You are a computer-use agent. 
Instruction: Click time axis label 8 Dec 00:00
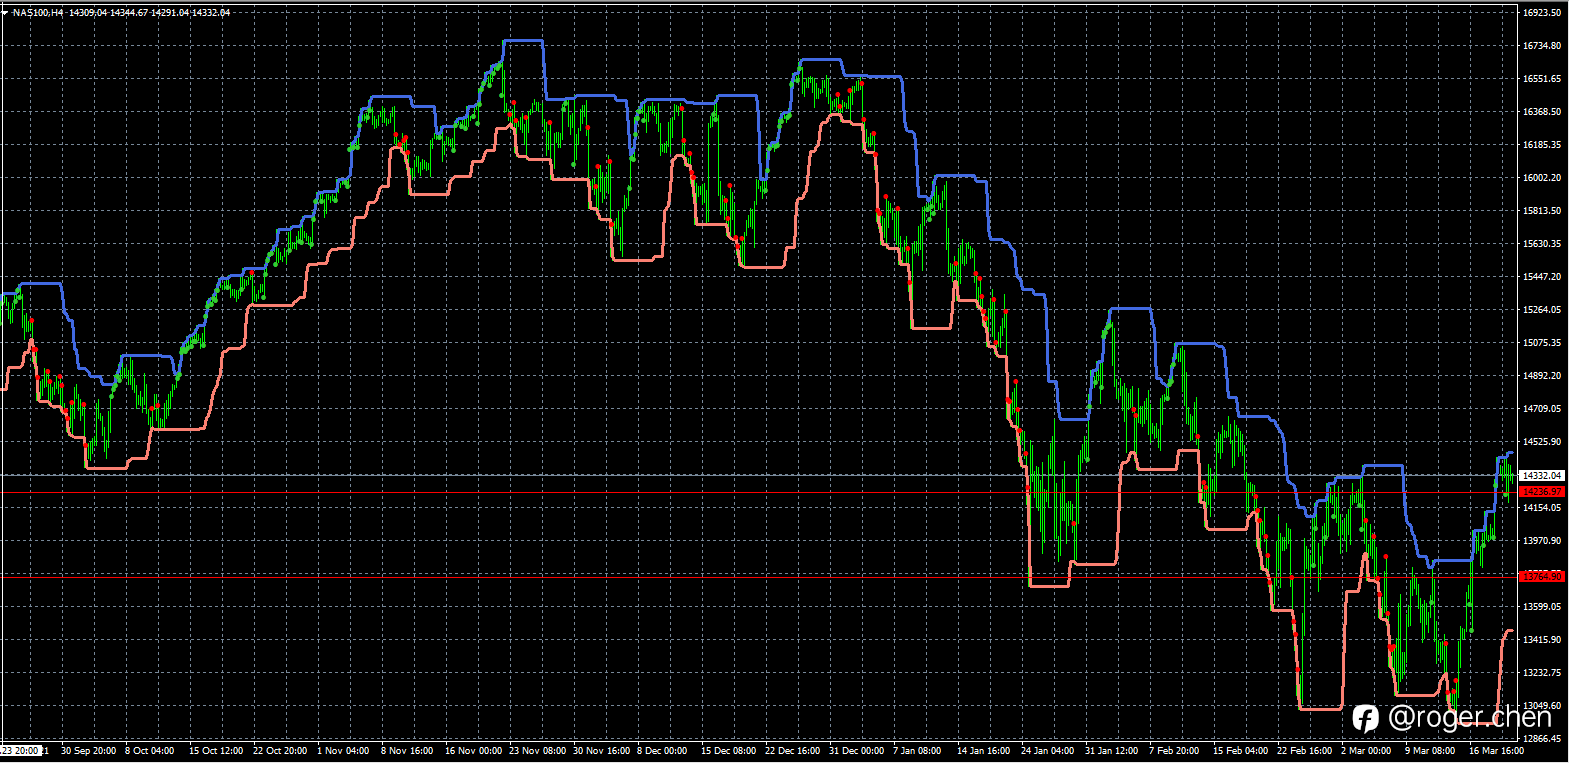pos(662,751)
